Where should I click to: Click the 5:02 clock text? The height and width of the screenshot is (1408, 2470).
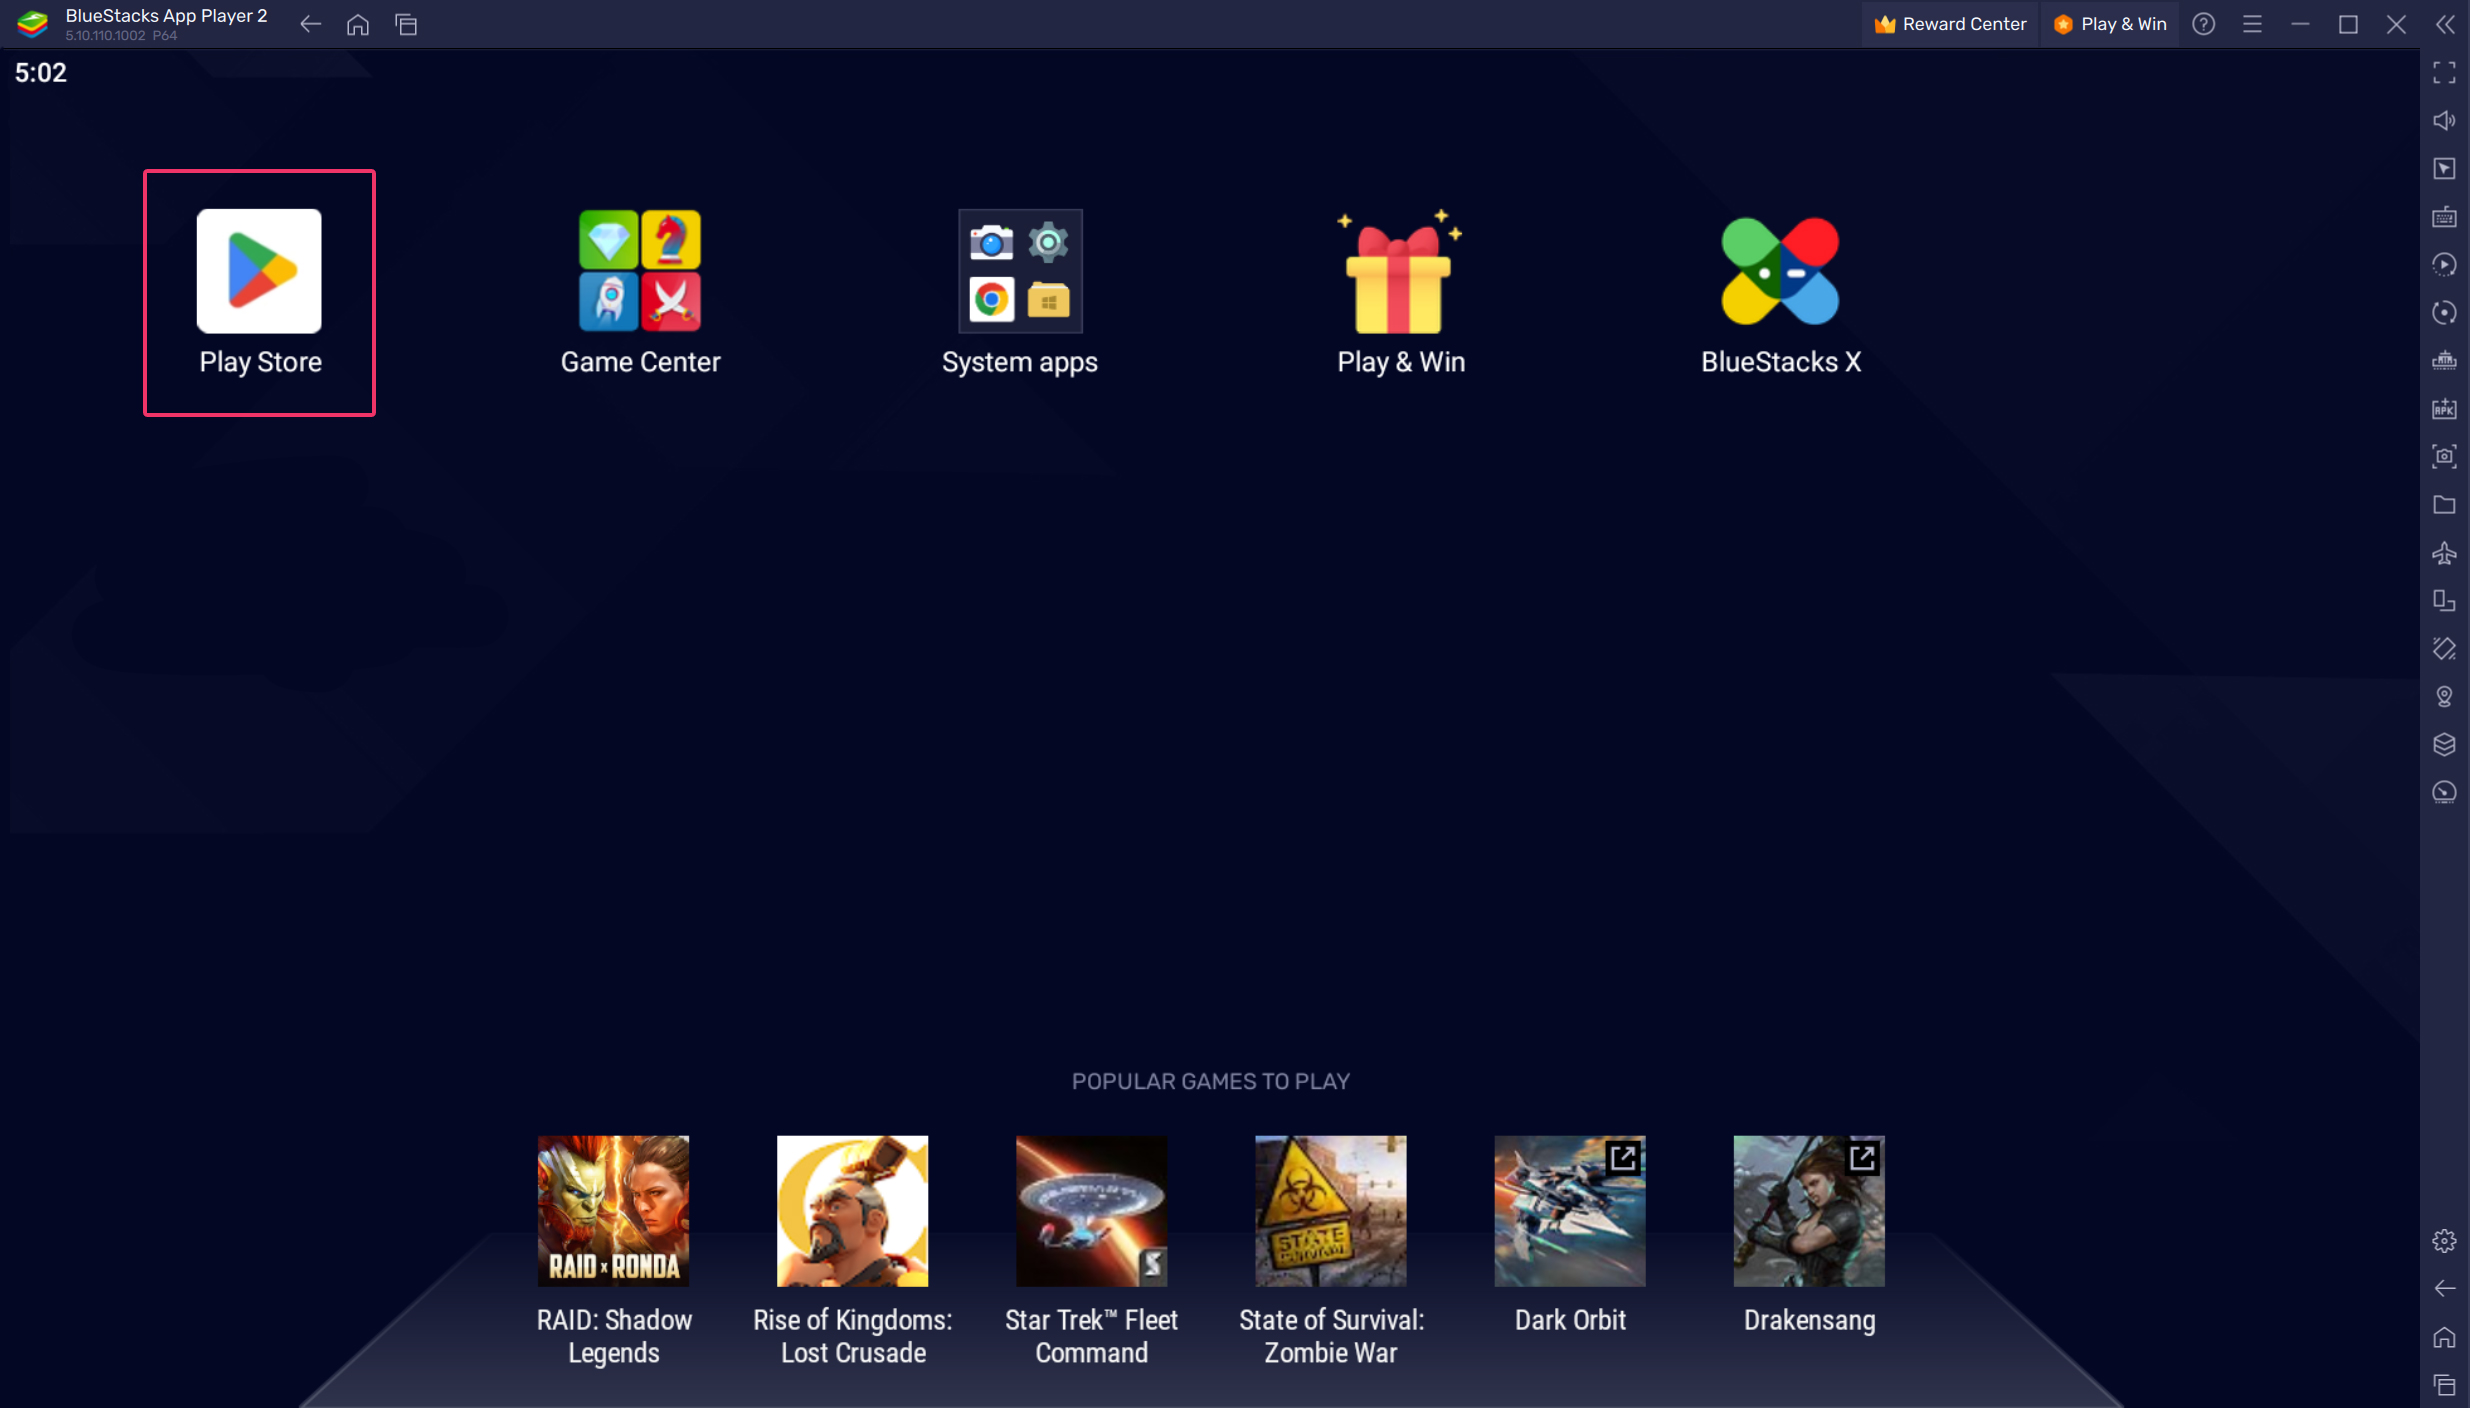click(40, 72)
